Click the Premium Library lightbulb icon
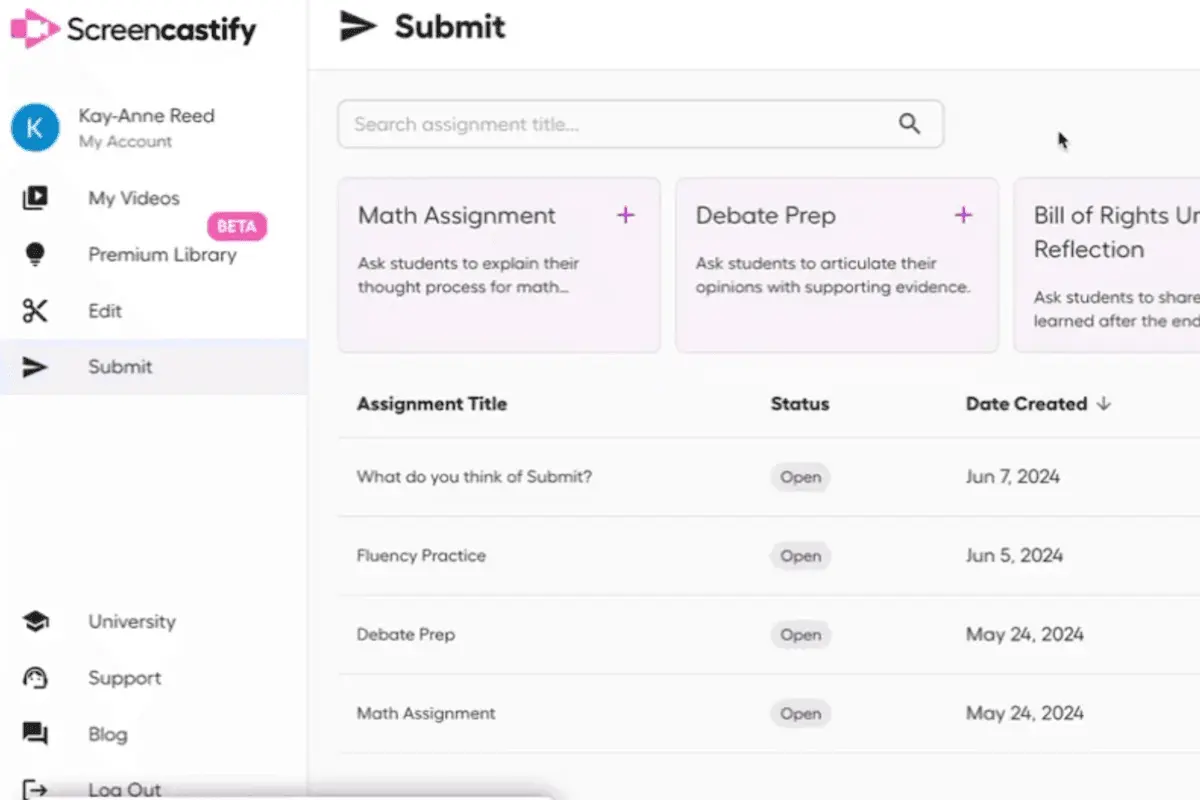1200x800 pixels. coord(35,255)
